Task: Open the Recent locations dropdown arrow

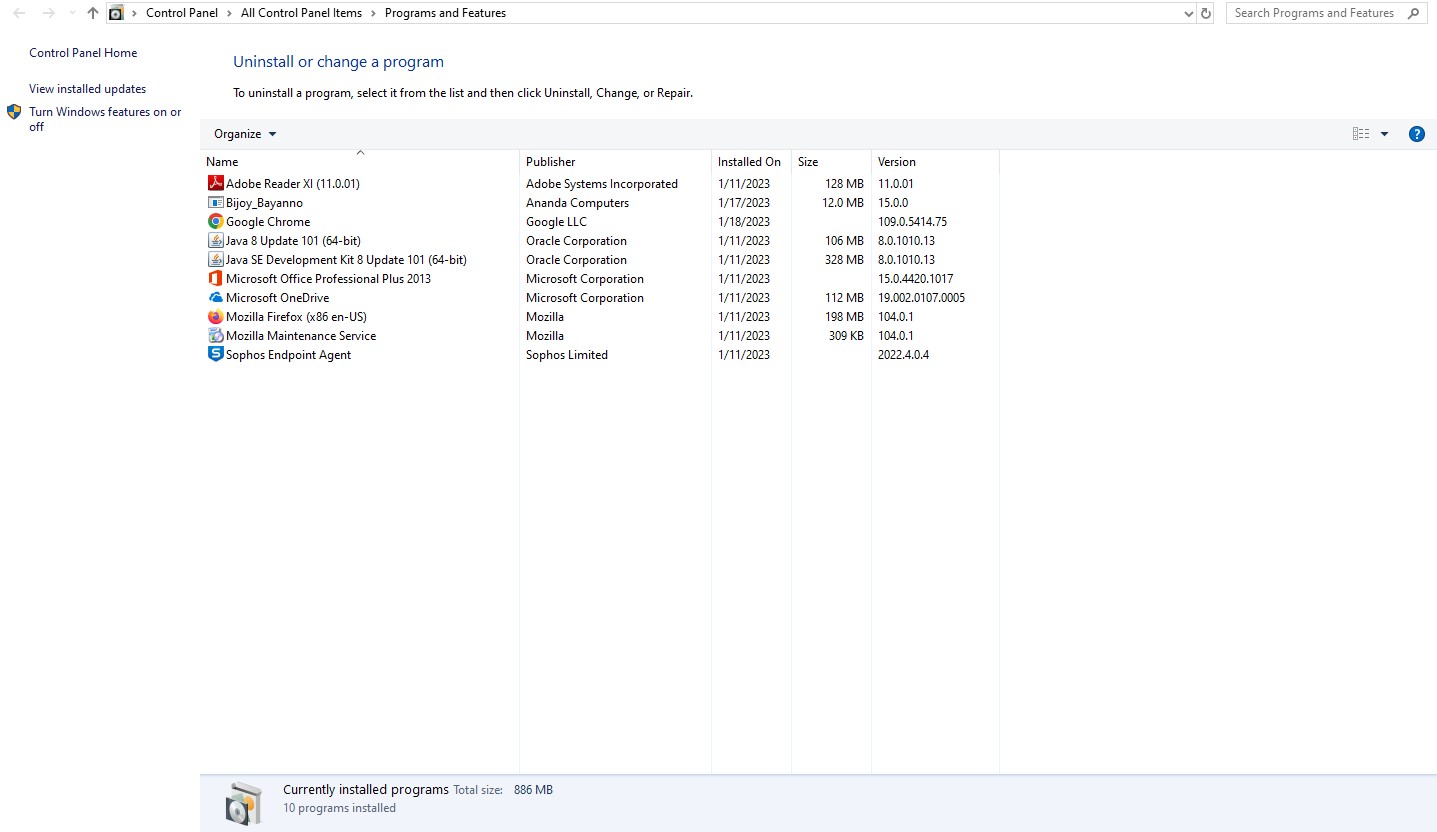Action: (x=72, y=13)
